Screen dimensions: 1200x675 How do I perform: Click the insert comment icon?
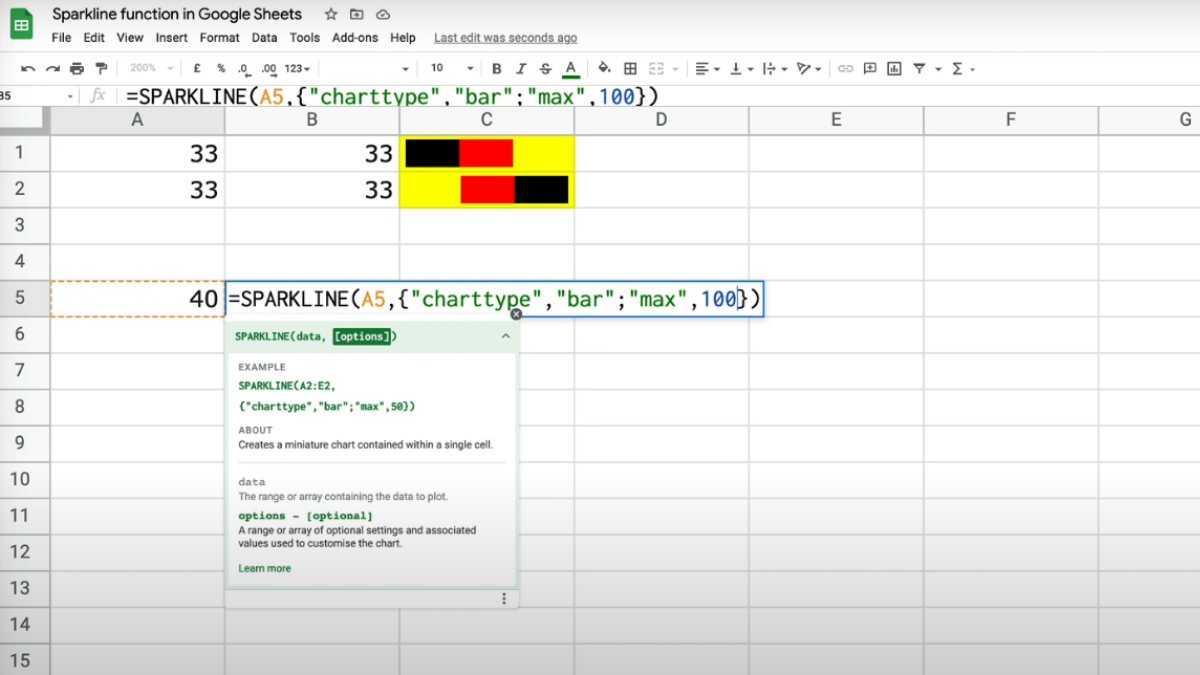[x=870, y=69]
